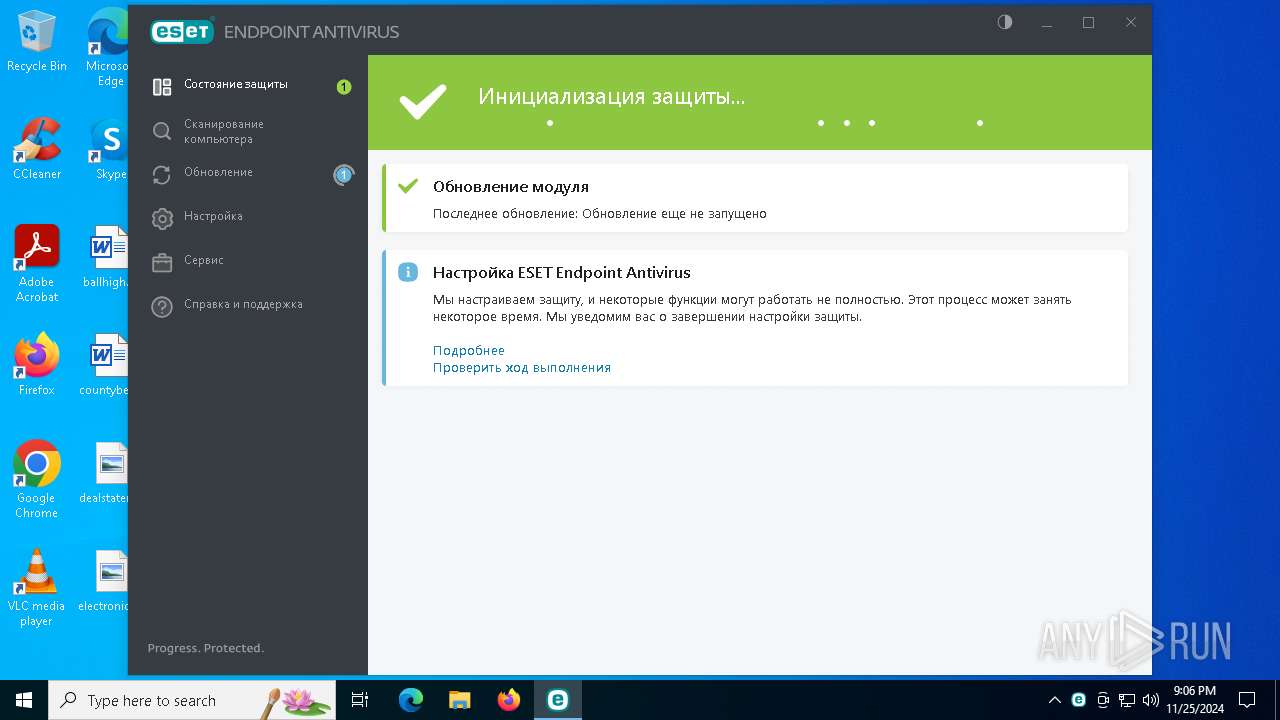Open the Skype desktop shortcut
Screen dimensions: 1280x720
[x=109, y=149]
